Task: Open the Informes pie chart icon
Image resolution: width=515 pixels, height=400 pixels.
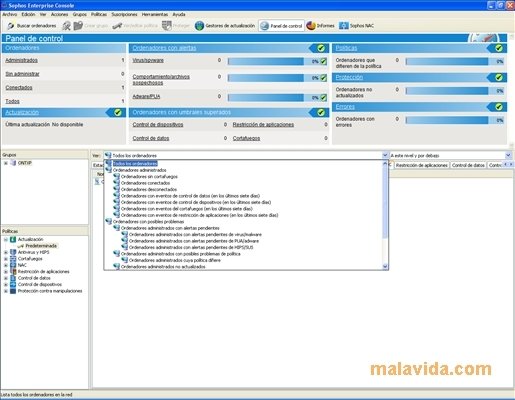Action: 311,26
